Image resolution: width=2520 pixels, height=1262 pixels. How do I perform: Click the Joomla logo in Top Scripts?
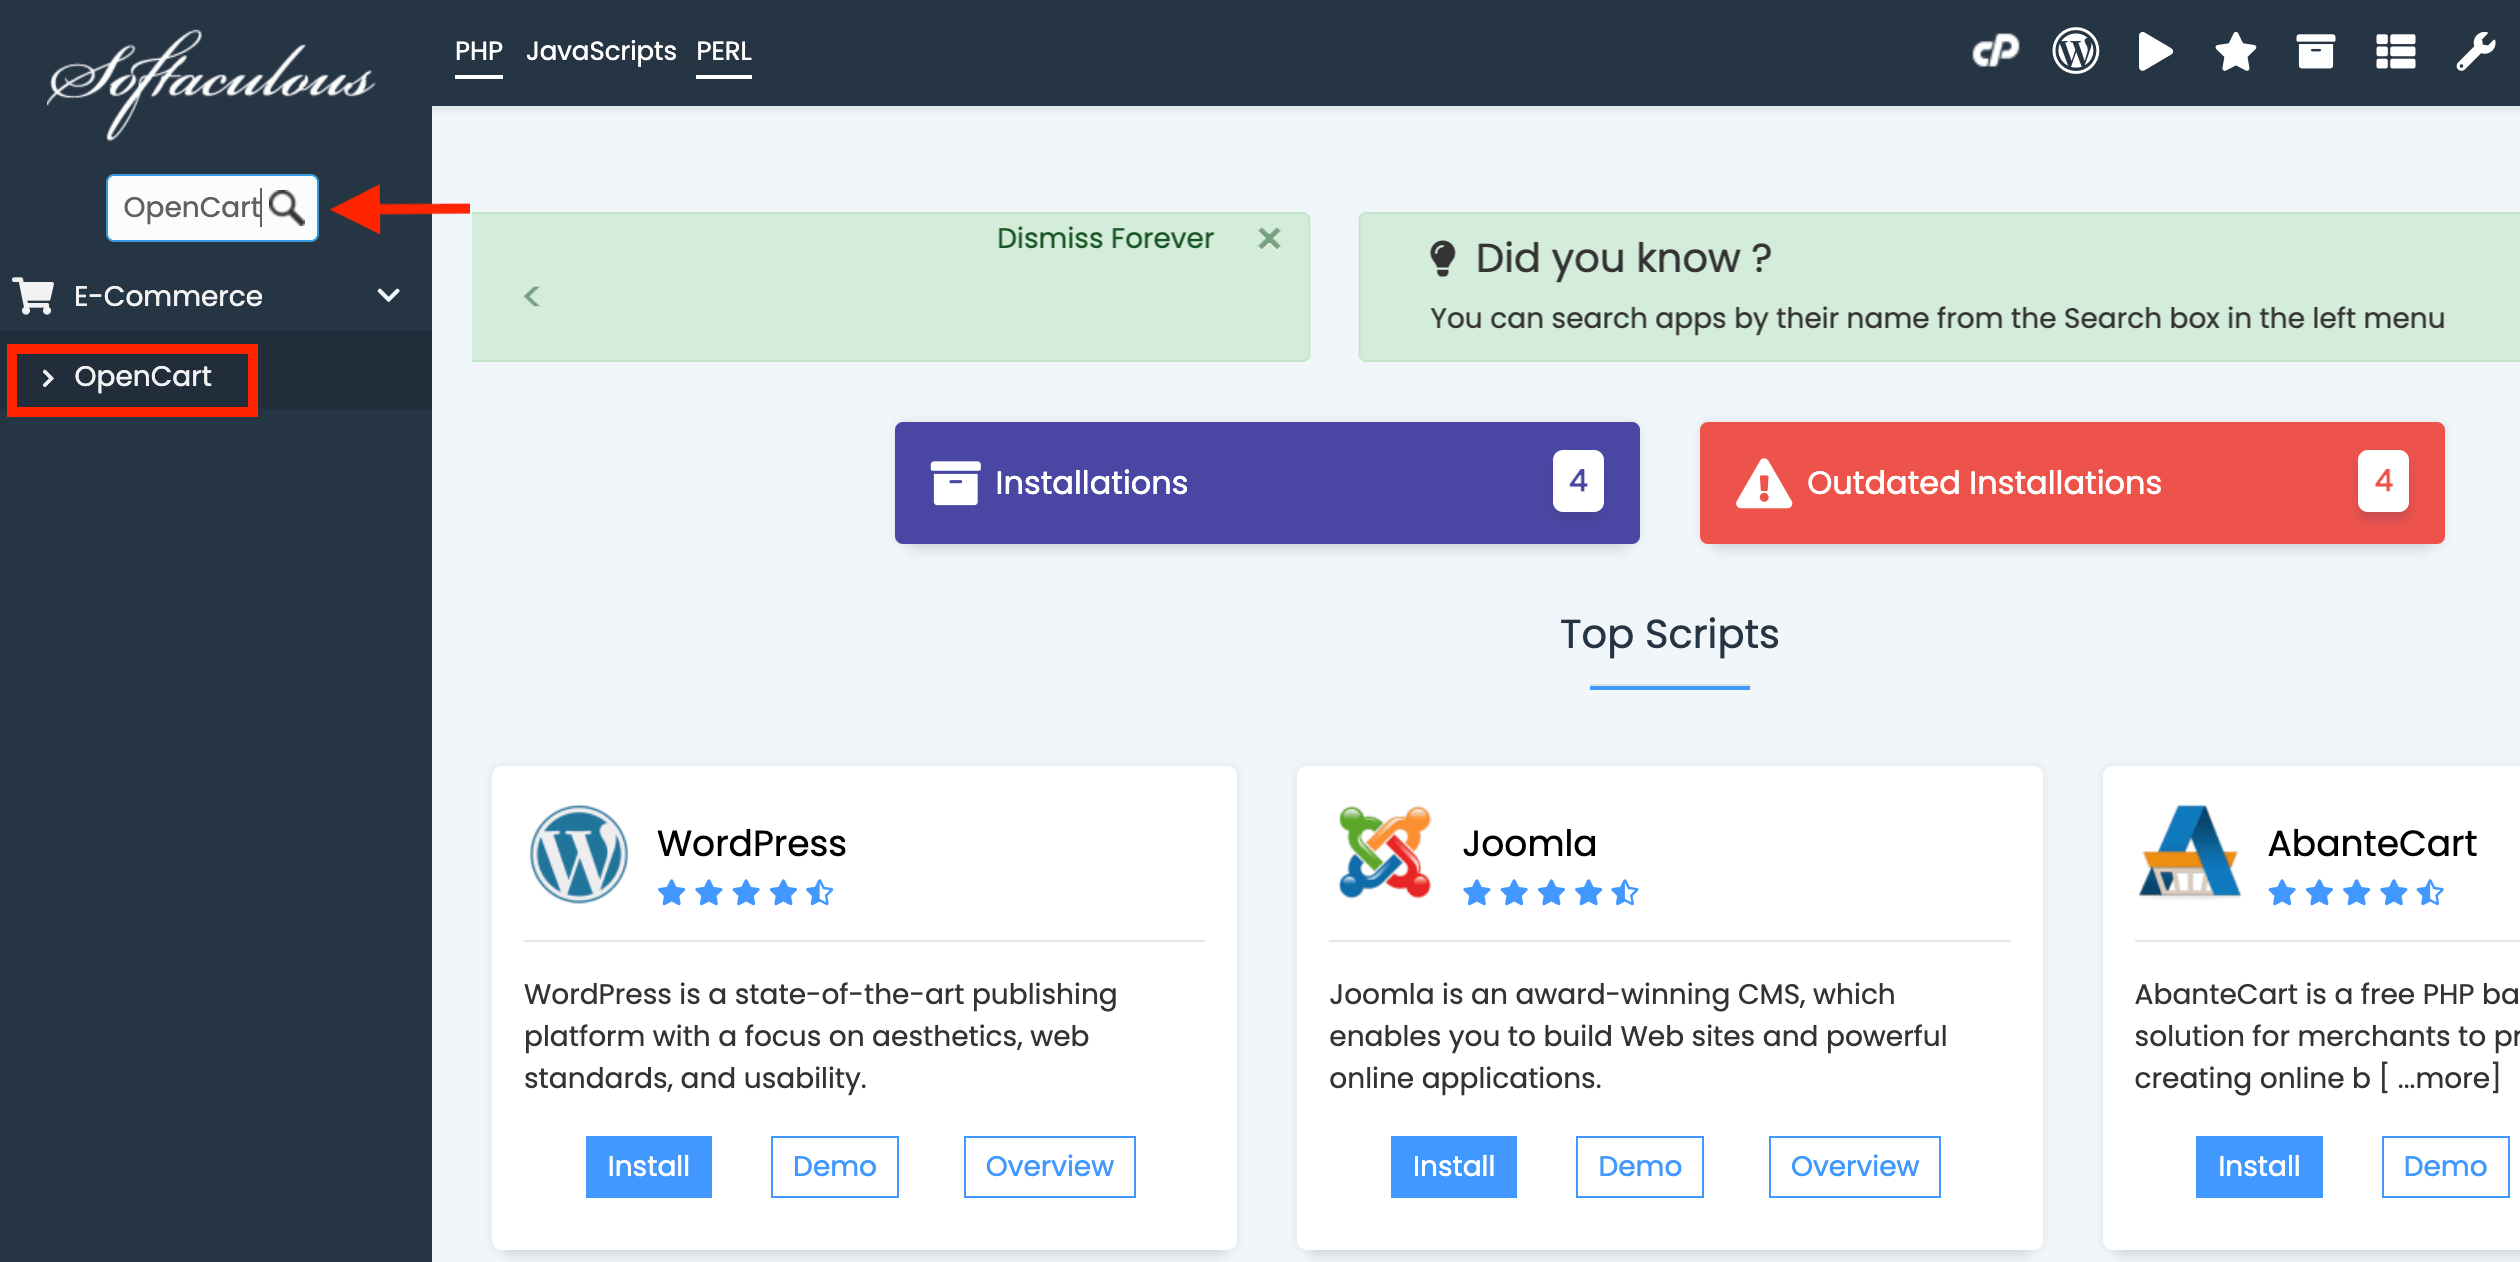(x=1384, y=852)
